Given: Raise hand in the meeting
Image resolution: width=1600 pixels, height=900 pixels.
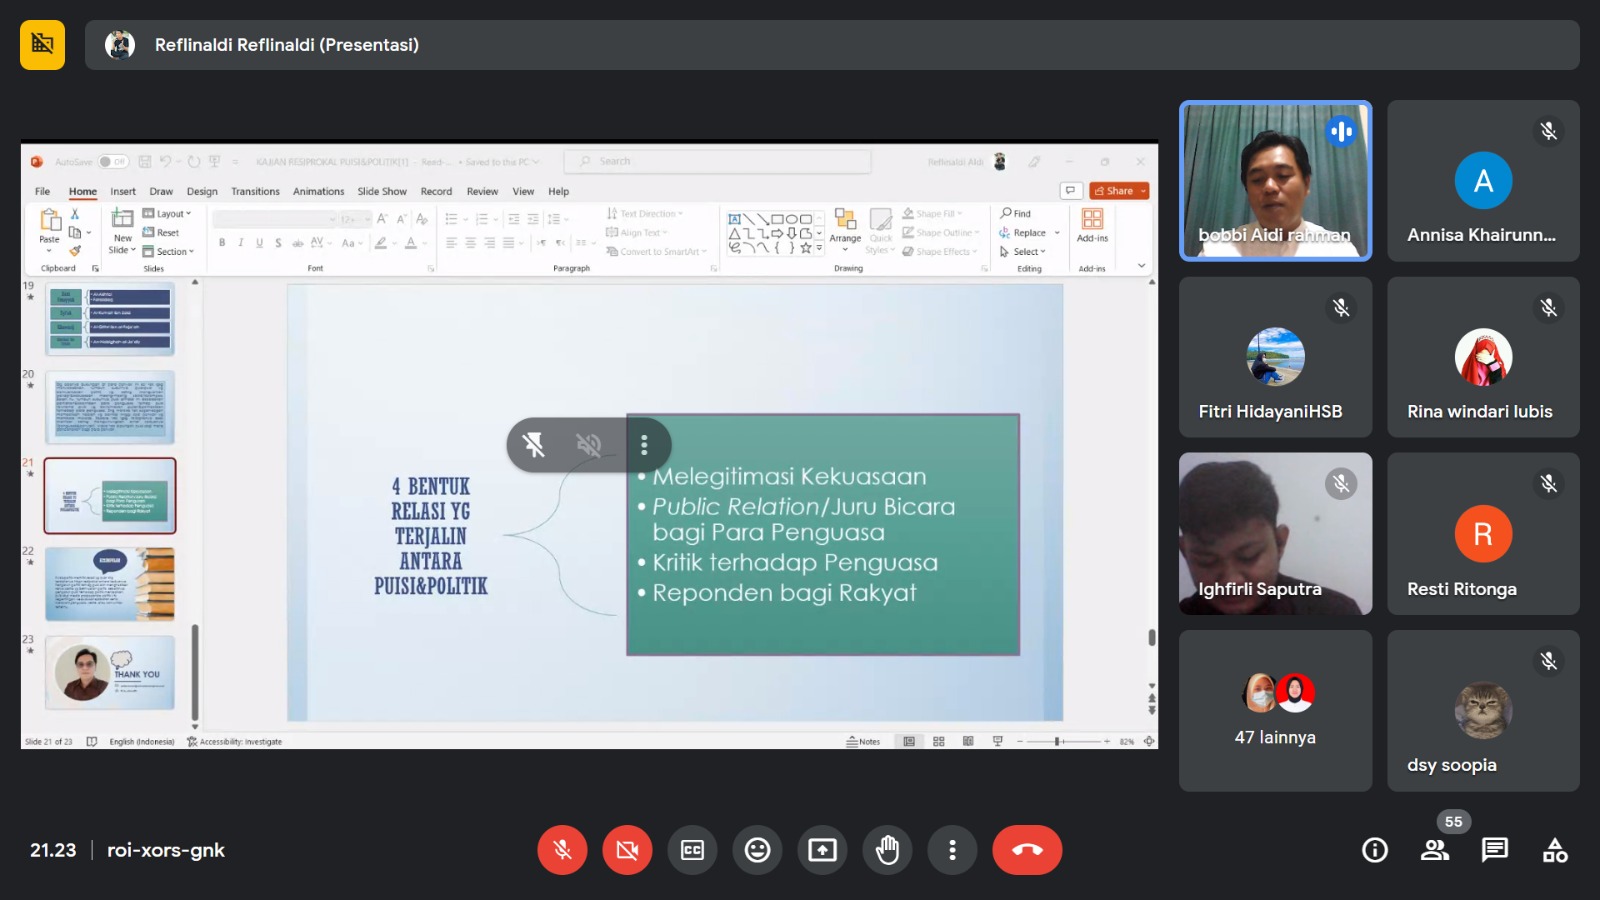Looking at the screenshot, I should [887, 850].
